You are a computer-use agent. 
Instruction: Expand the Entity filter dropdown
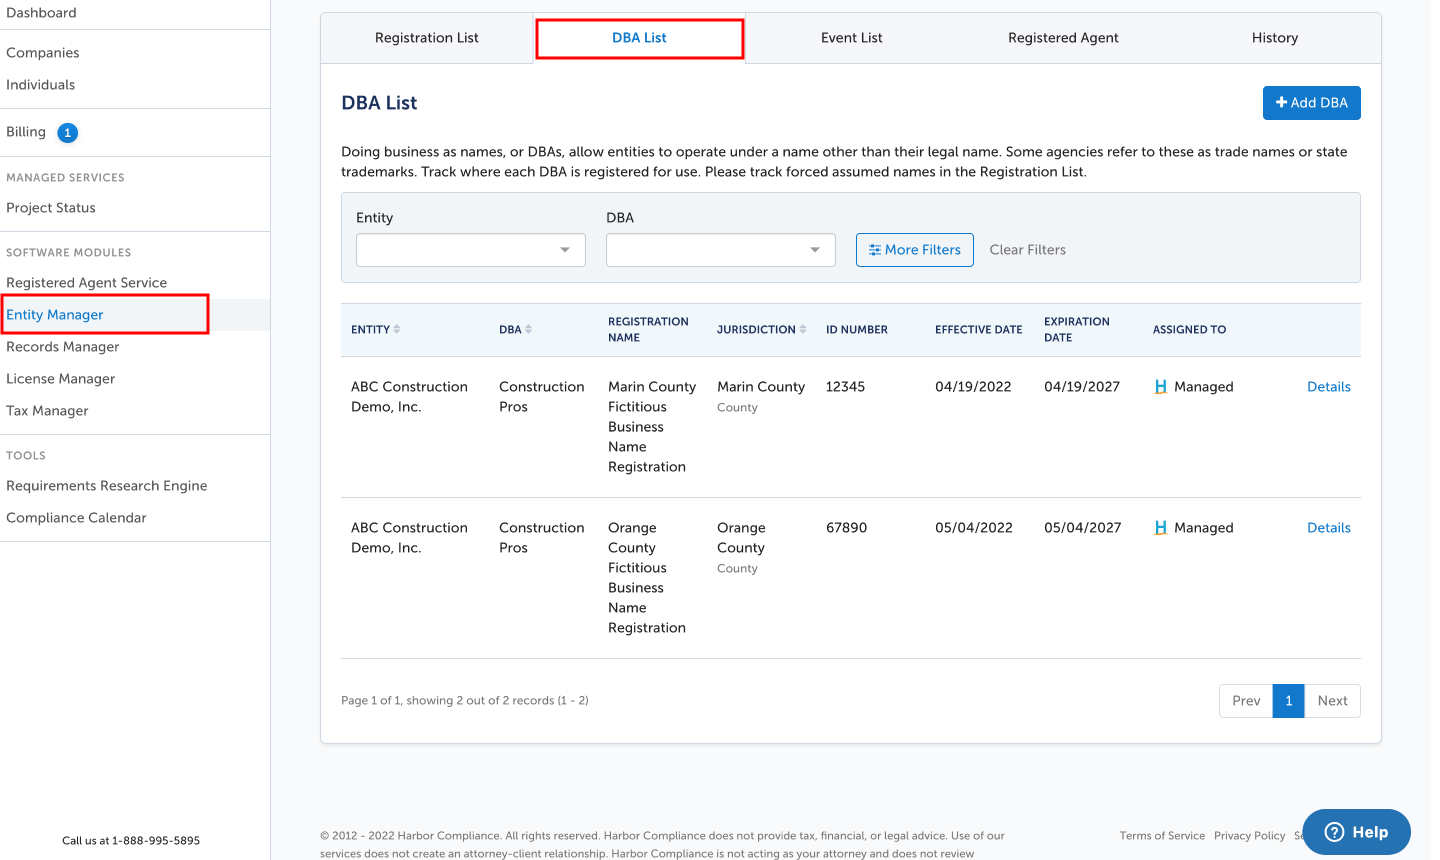(x=471, y=250)
